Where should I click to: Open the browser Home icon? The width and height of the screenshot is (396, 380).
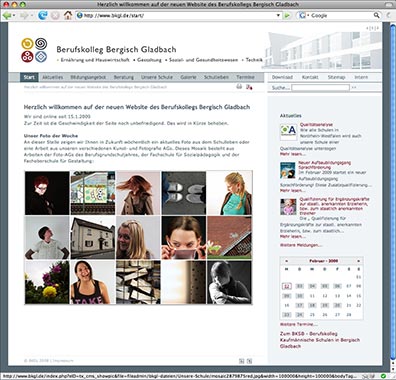pos(68,15)
